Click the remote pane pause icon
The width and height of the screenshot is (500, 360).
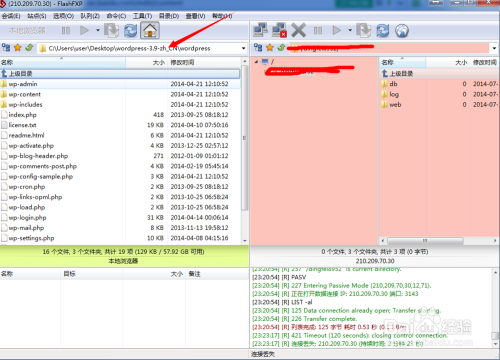318,31
